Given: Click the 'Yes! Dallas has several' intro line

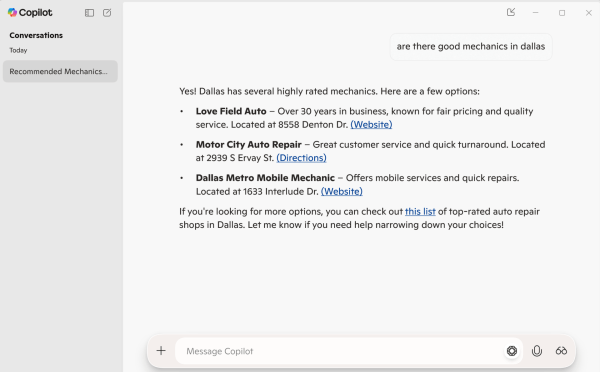Looking at the screenshot, I should coord(329,91).
